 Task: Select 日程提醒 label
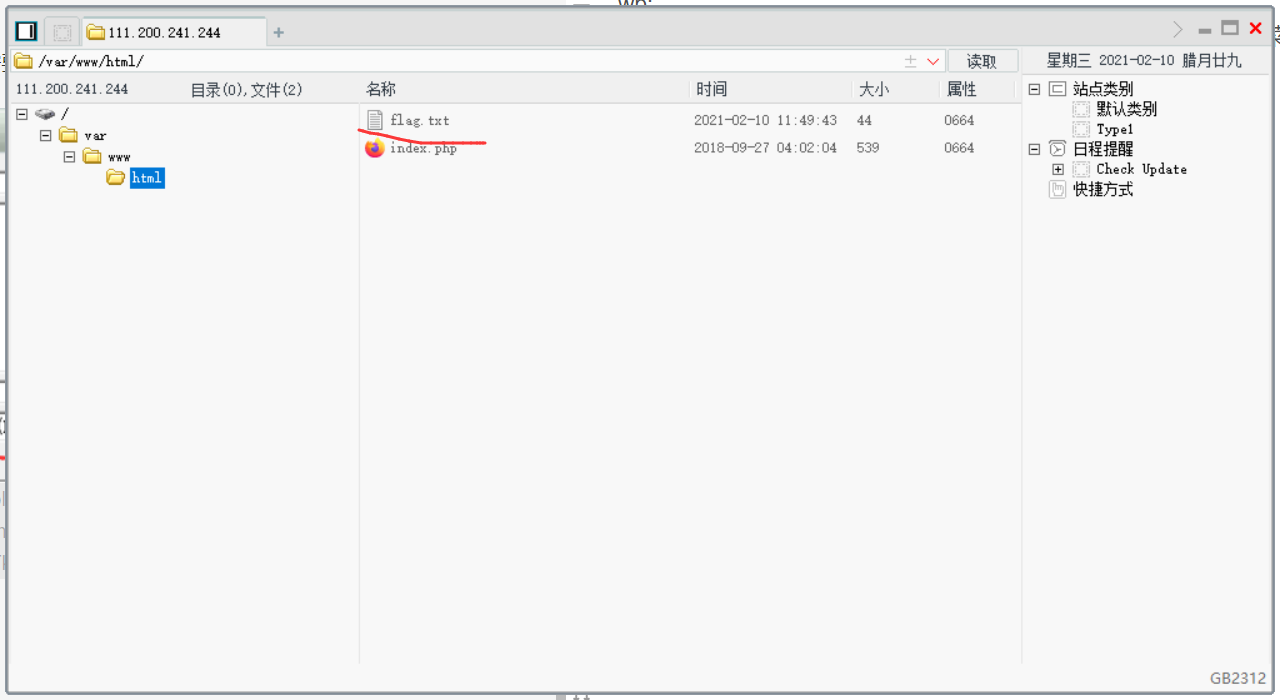pos(1103,149)
